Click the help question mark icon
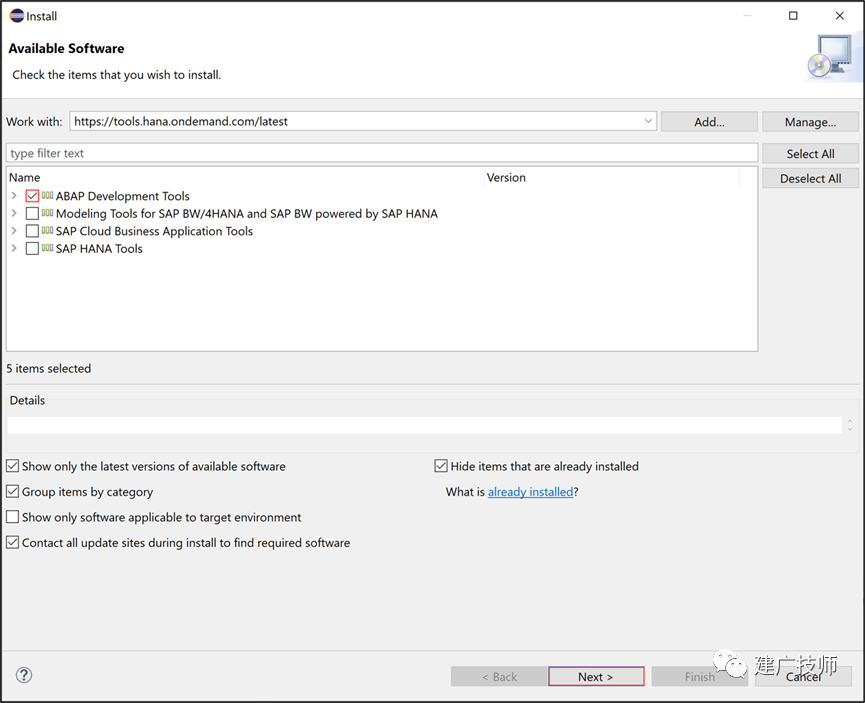865x703 pixels. coord(24,675)
